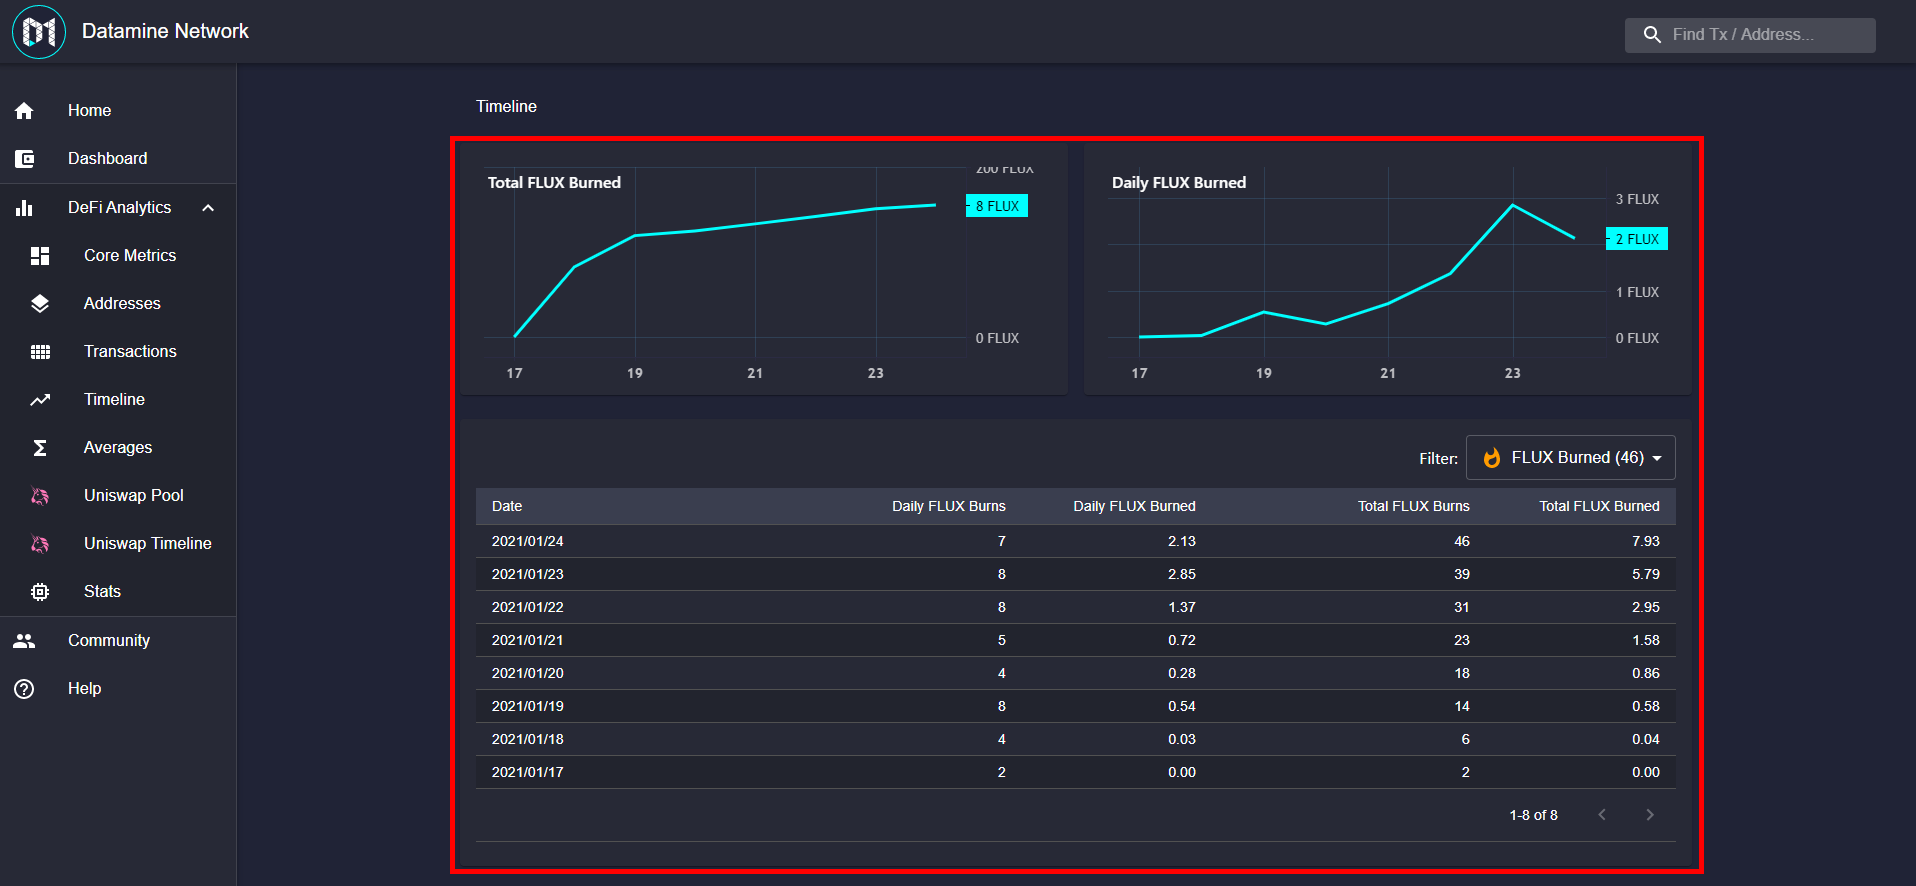The image size is (1916, 886).
Task: Click the Daily FLUX Burned chart
Action: [1388, 269]
